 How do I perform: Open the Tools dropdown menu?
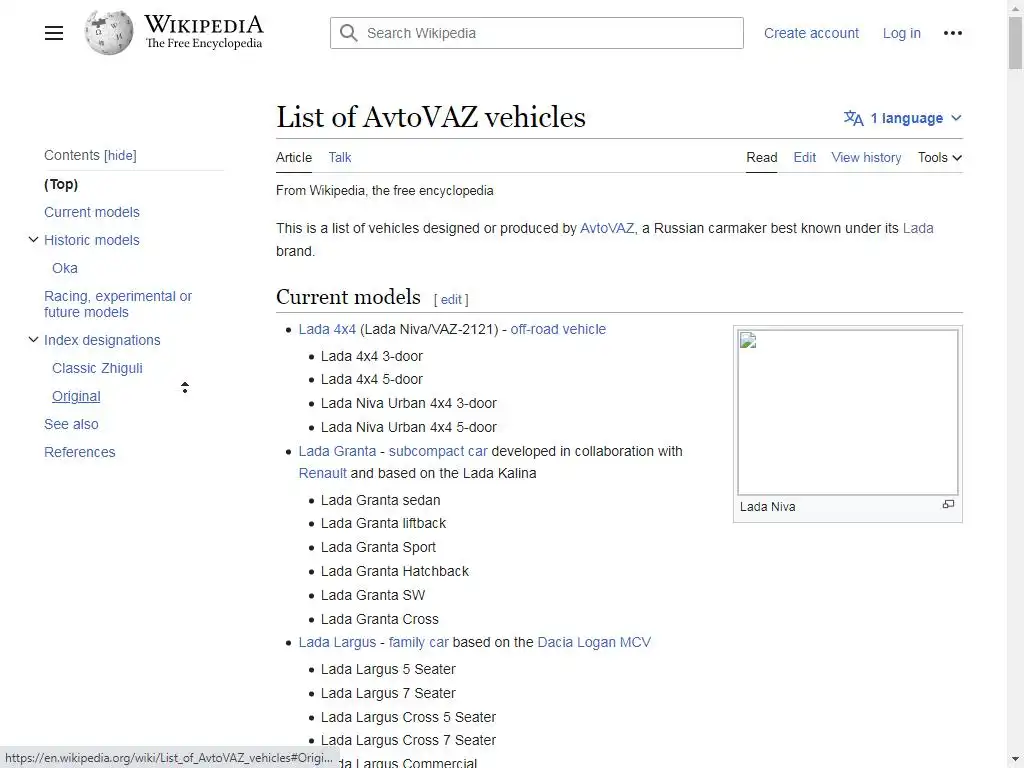click(x=940, y=157)
